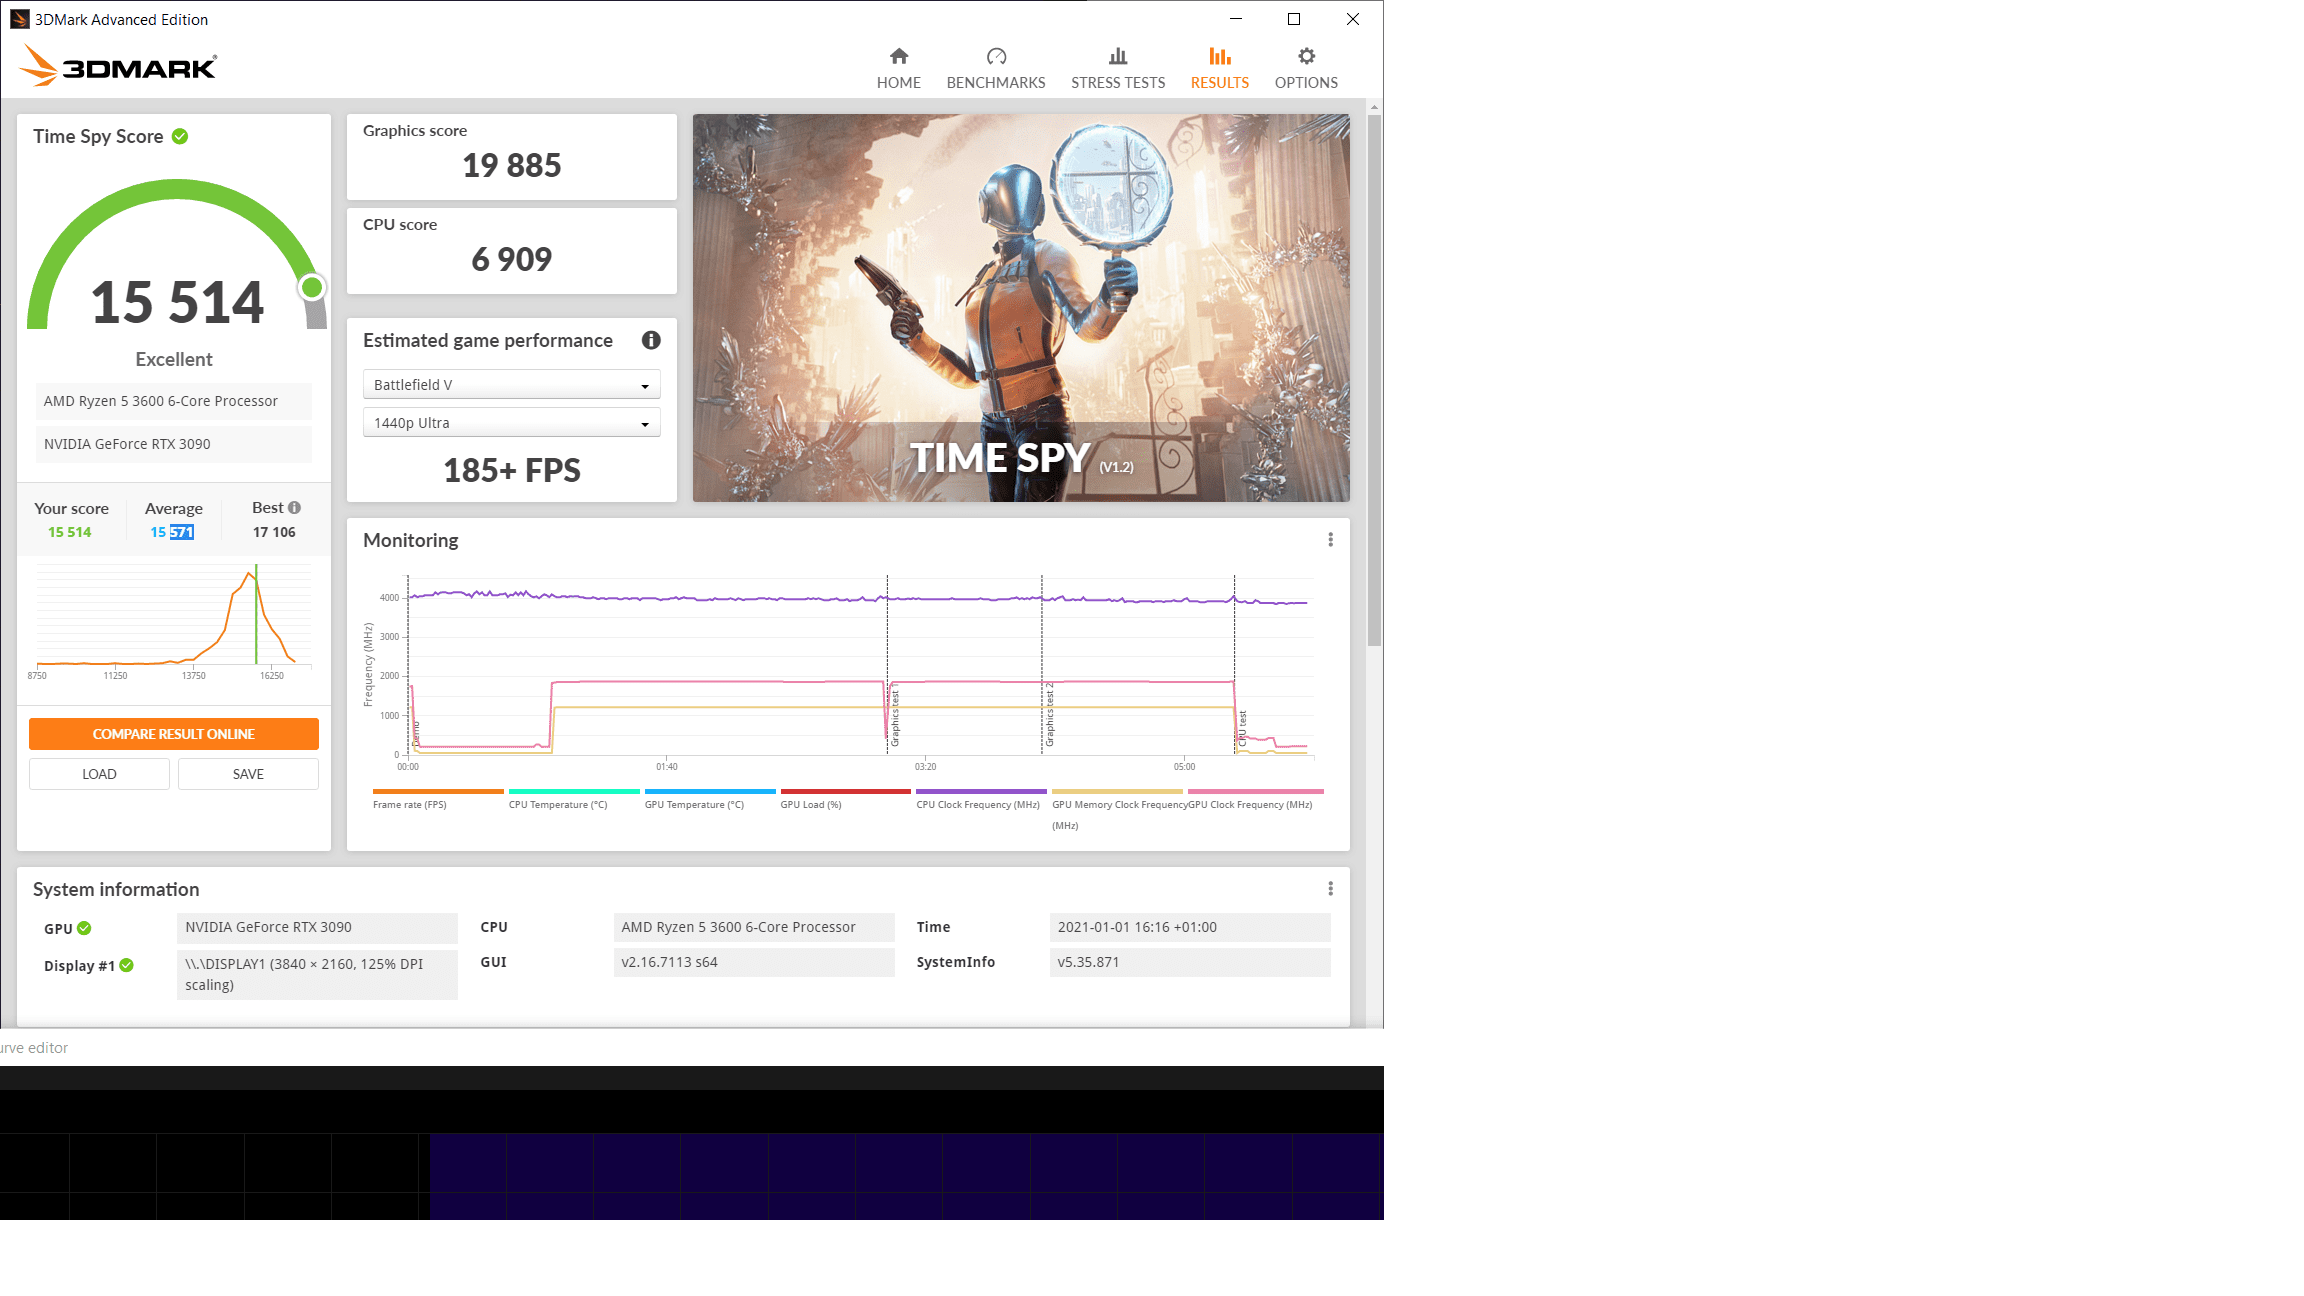Click Display #1 green check indicator
2304x1296 pixels.
(127, 965)
